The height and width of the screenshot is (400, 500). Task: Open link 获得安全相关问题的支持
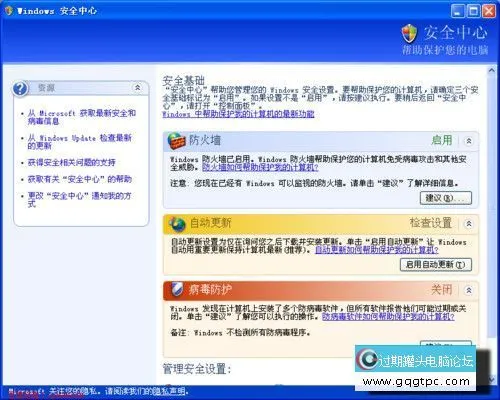(72, 163)
